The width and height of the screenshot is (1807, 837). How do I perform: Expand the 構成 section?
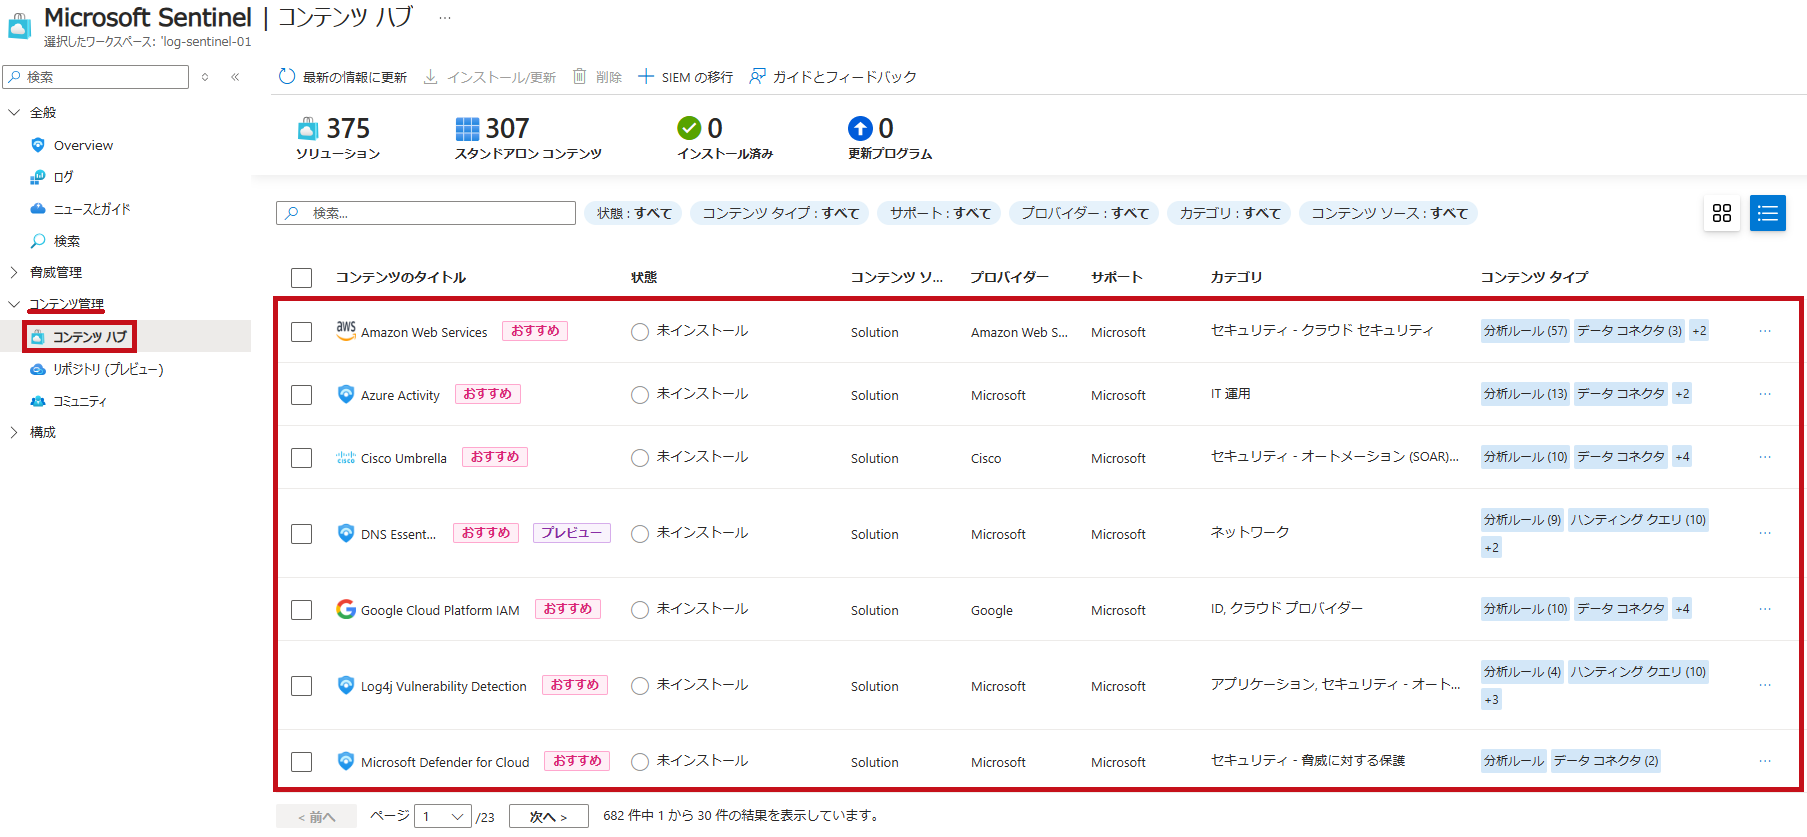pos(14,432)
